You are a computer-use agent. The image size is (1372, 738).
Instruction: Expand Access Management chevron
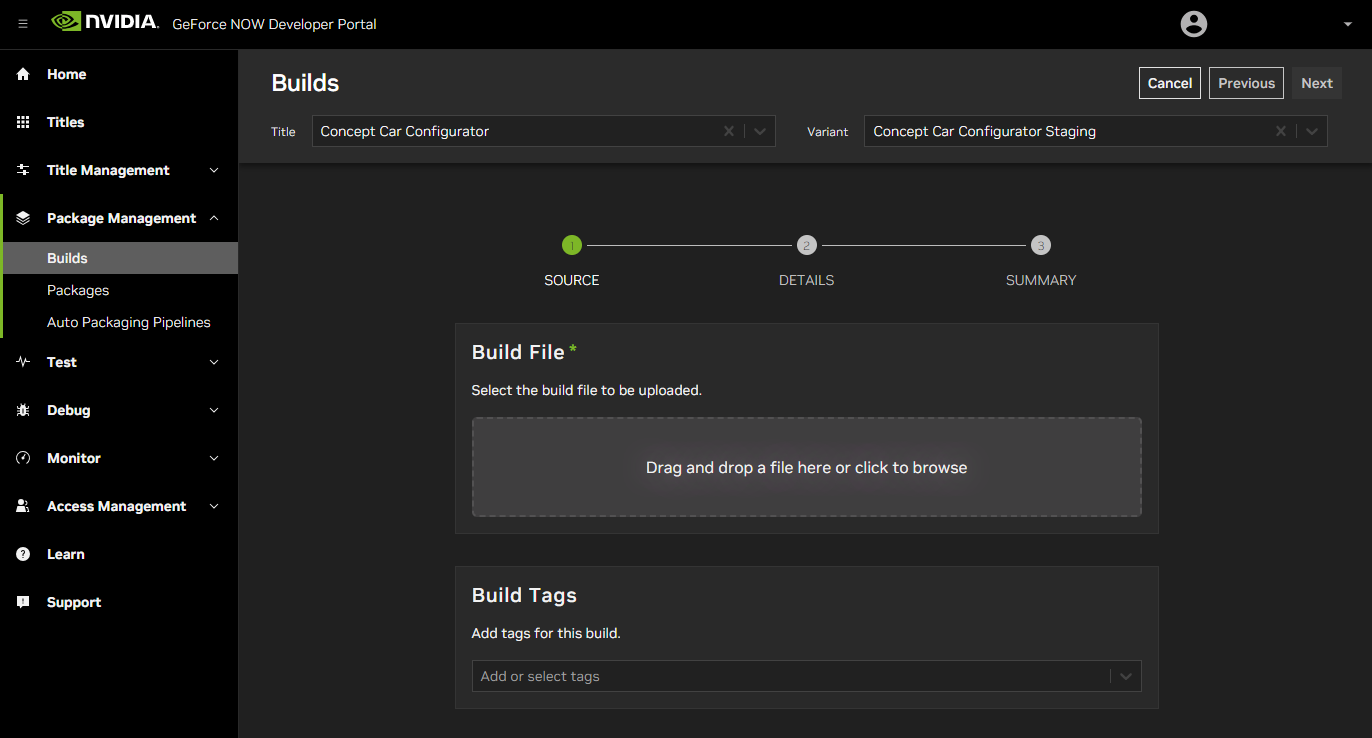(214, 506)
